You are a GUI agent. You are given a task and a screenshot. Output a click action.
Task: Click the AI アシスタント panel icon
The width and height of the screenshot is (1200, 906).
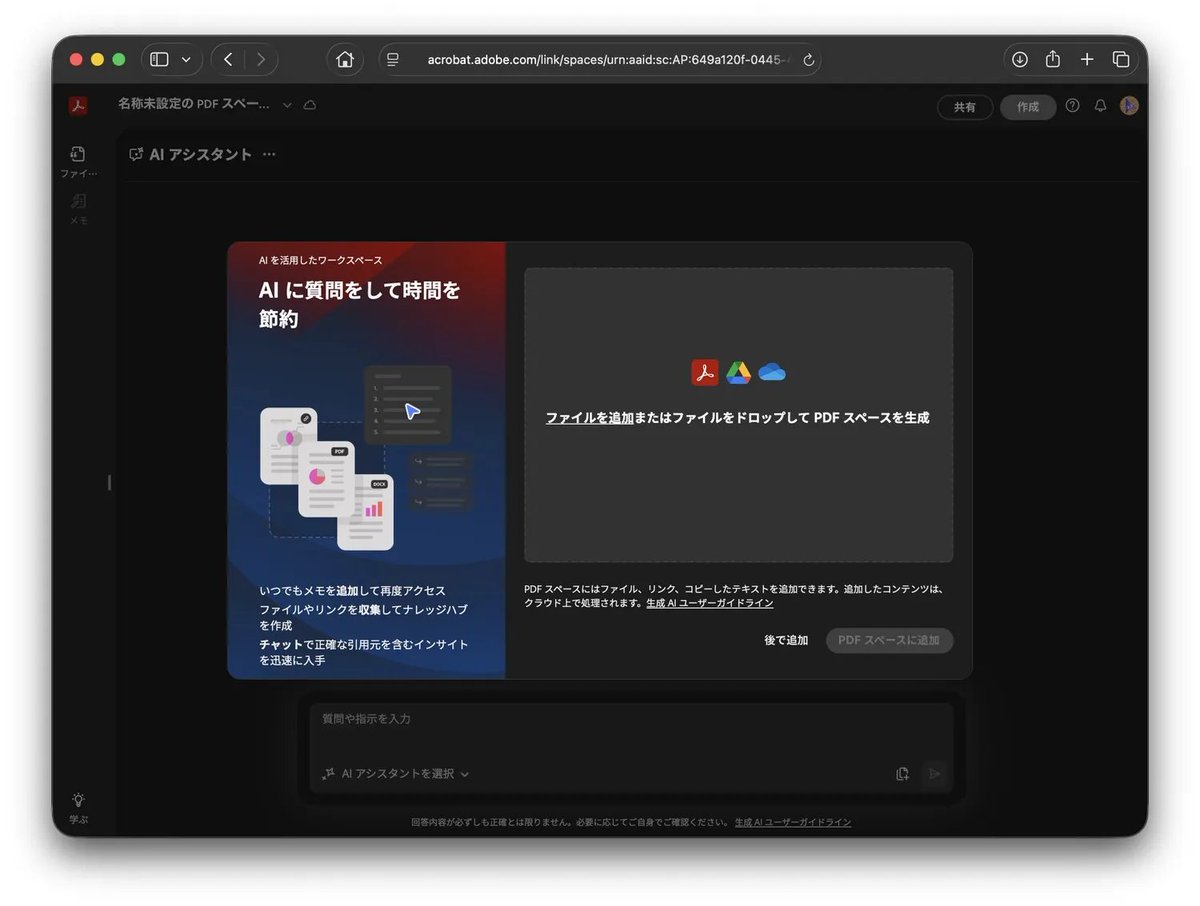click(136, 154)
